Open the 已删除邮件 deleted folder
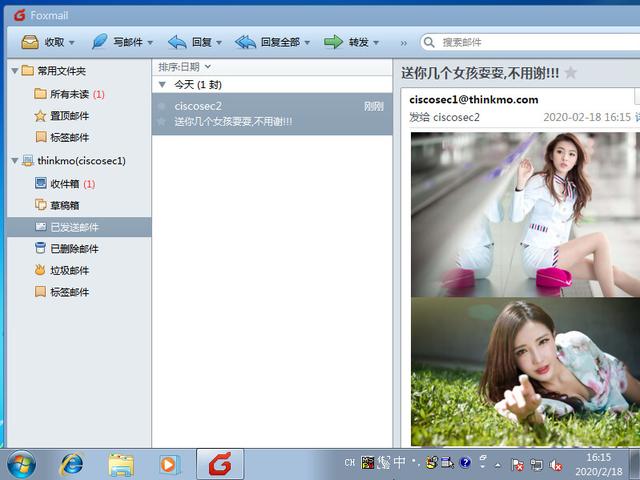The height and width of the screenshot is (480, 640). point(67,249)
